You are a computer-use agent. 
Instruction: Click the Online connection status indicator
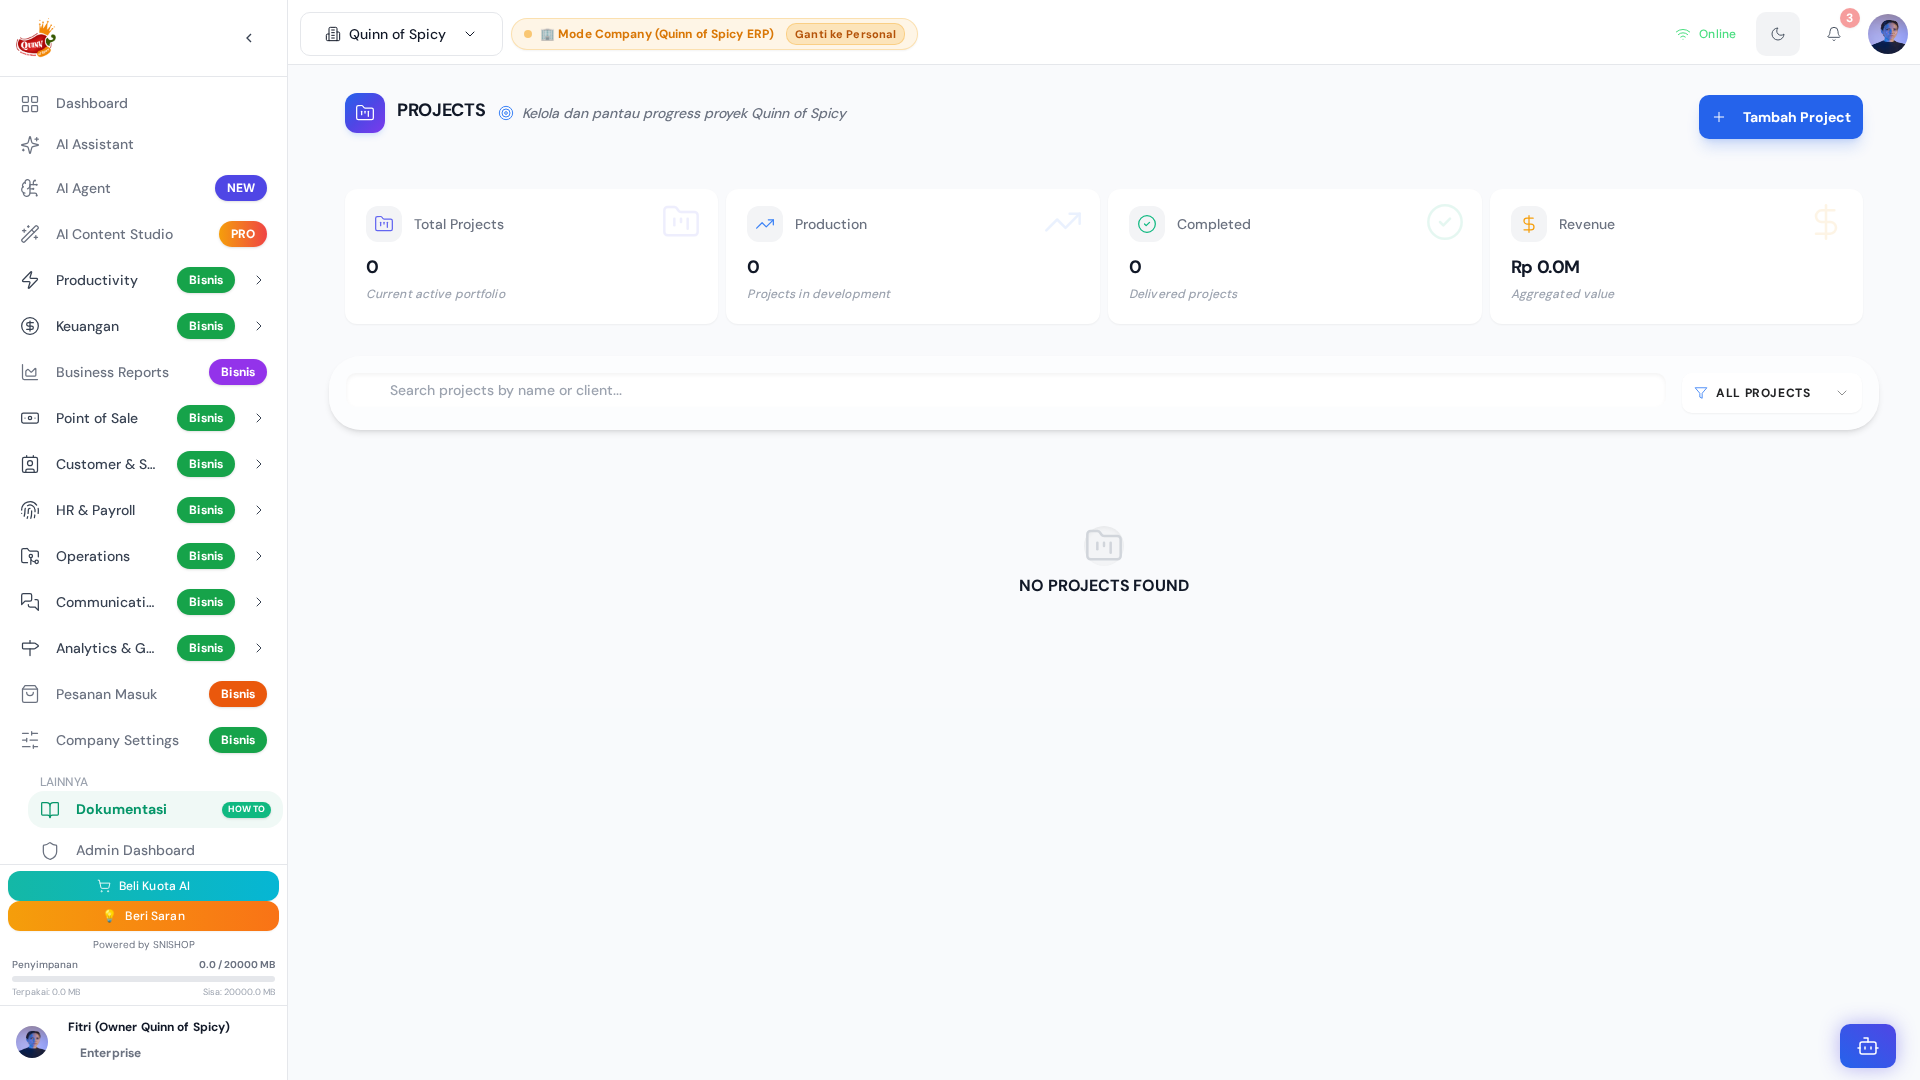(1706, 34)
